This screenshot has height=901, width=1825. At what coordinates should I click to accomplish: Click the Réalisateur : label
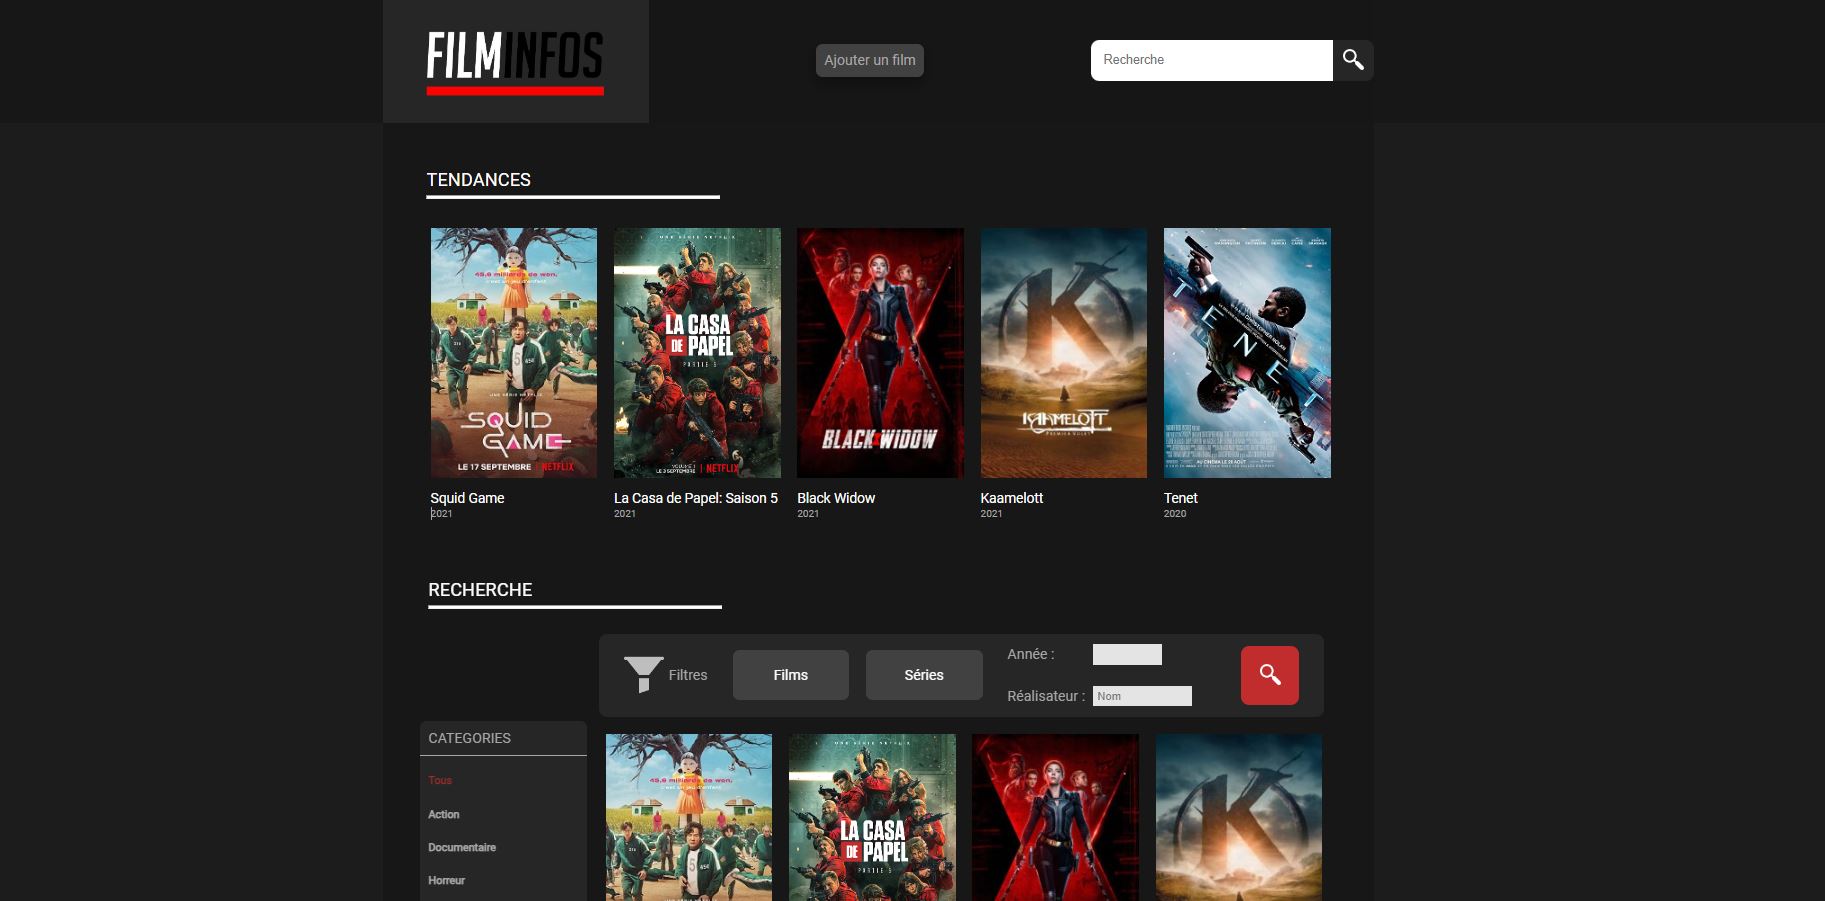coord(1046,696)
